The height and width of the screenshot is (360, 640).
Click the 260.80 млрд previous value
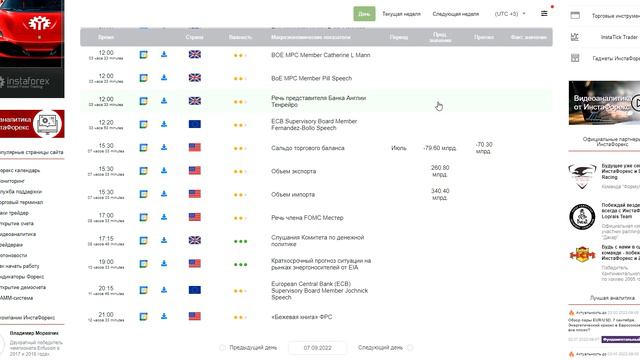pos(440,171)
